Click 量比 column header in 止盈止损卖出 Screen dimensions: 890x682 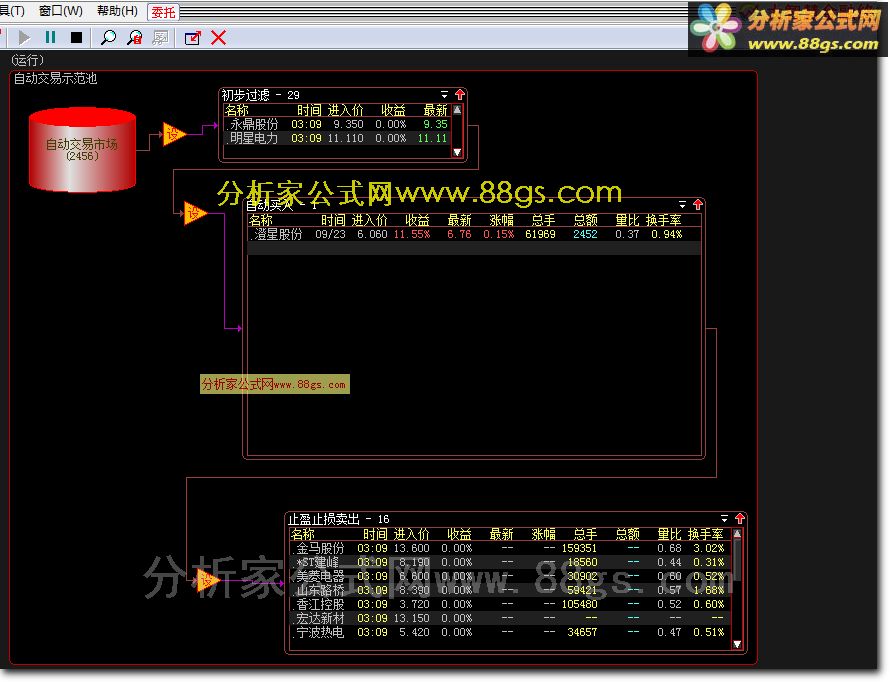tap(669, 534)
